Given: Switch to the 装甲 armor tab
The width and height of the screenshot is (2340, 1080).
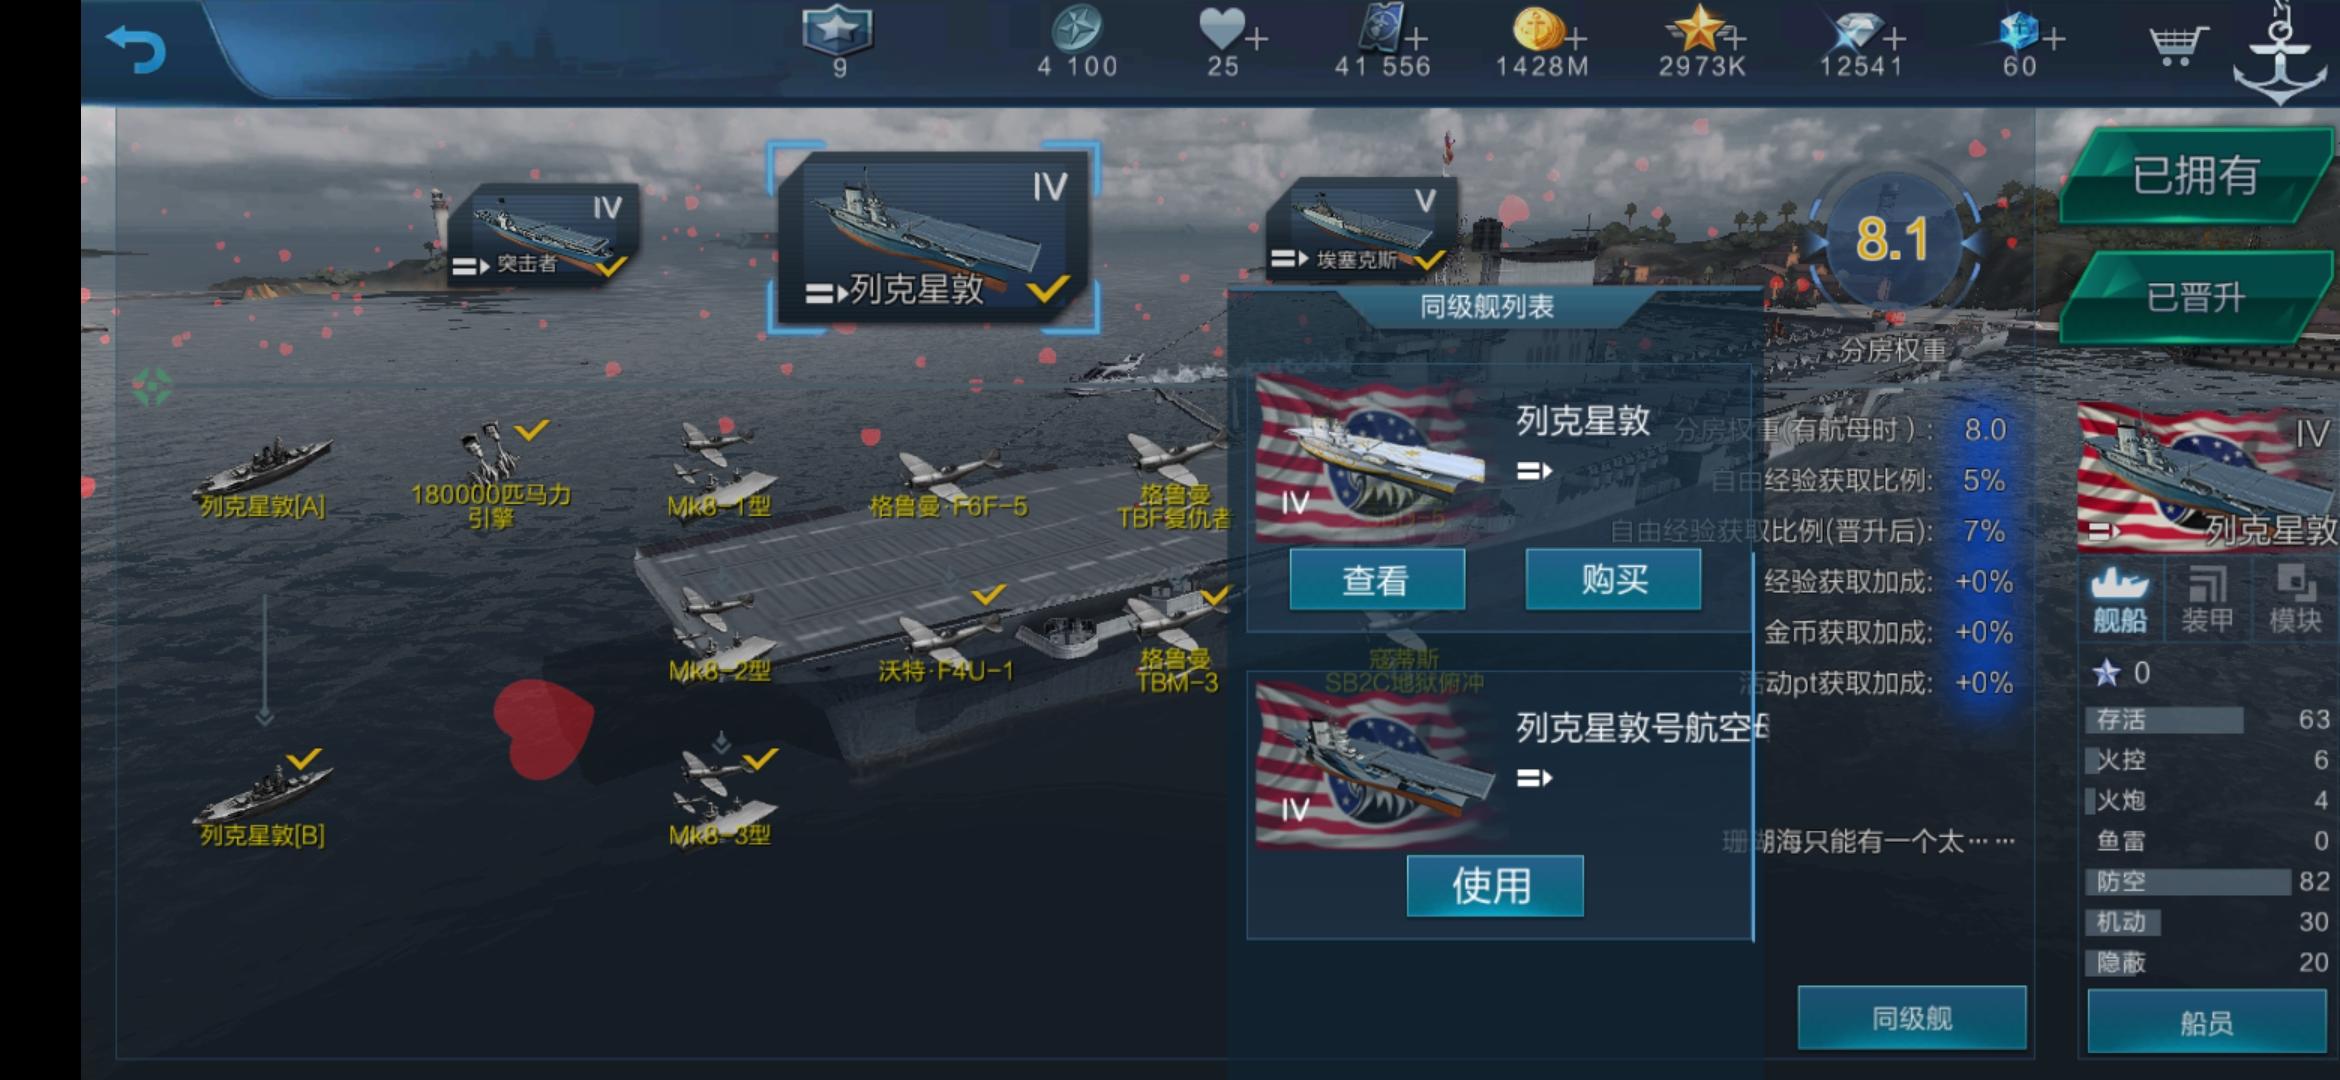Looking at the screenshot, I should (x=2207, y=600).
